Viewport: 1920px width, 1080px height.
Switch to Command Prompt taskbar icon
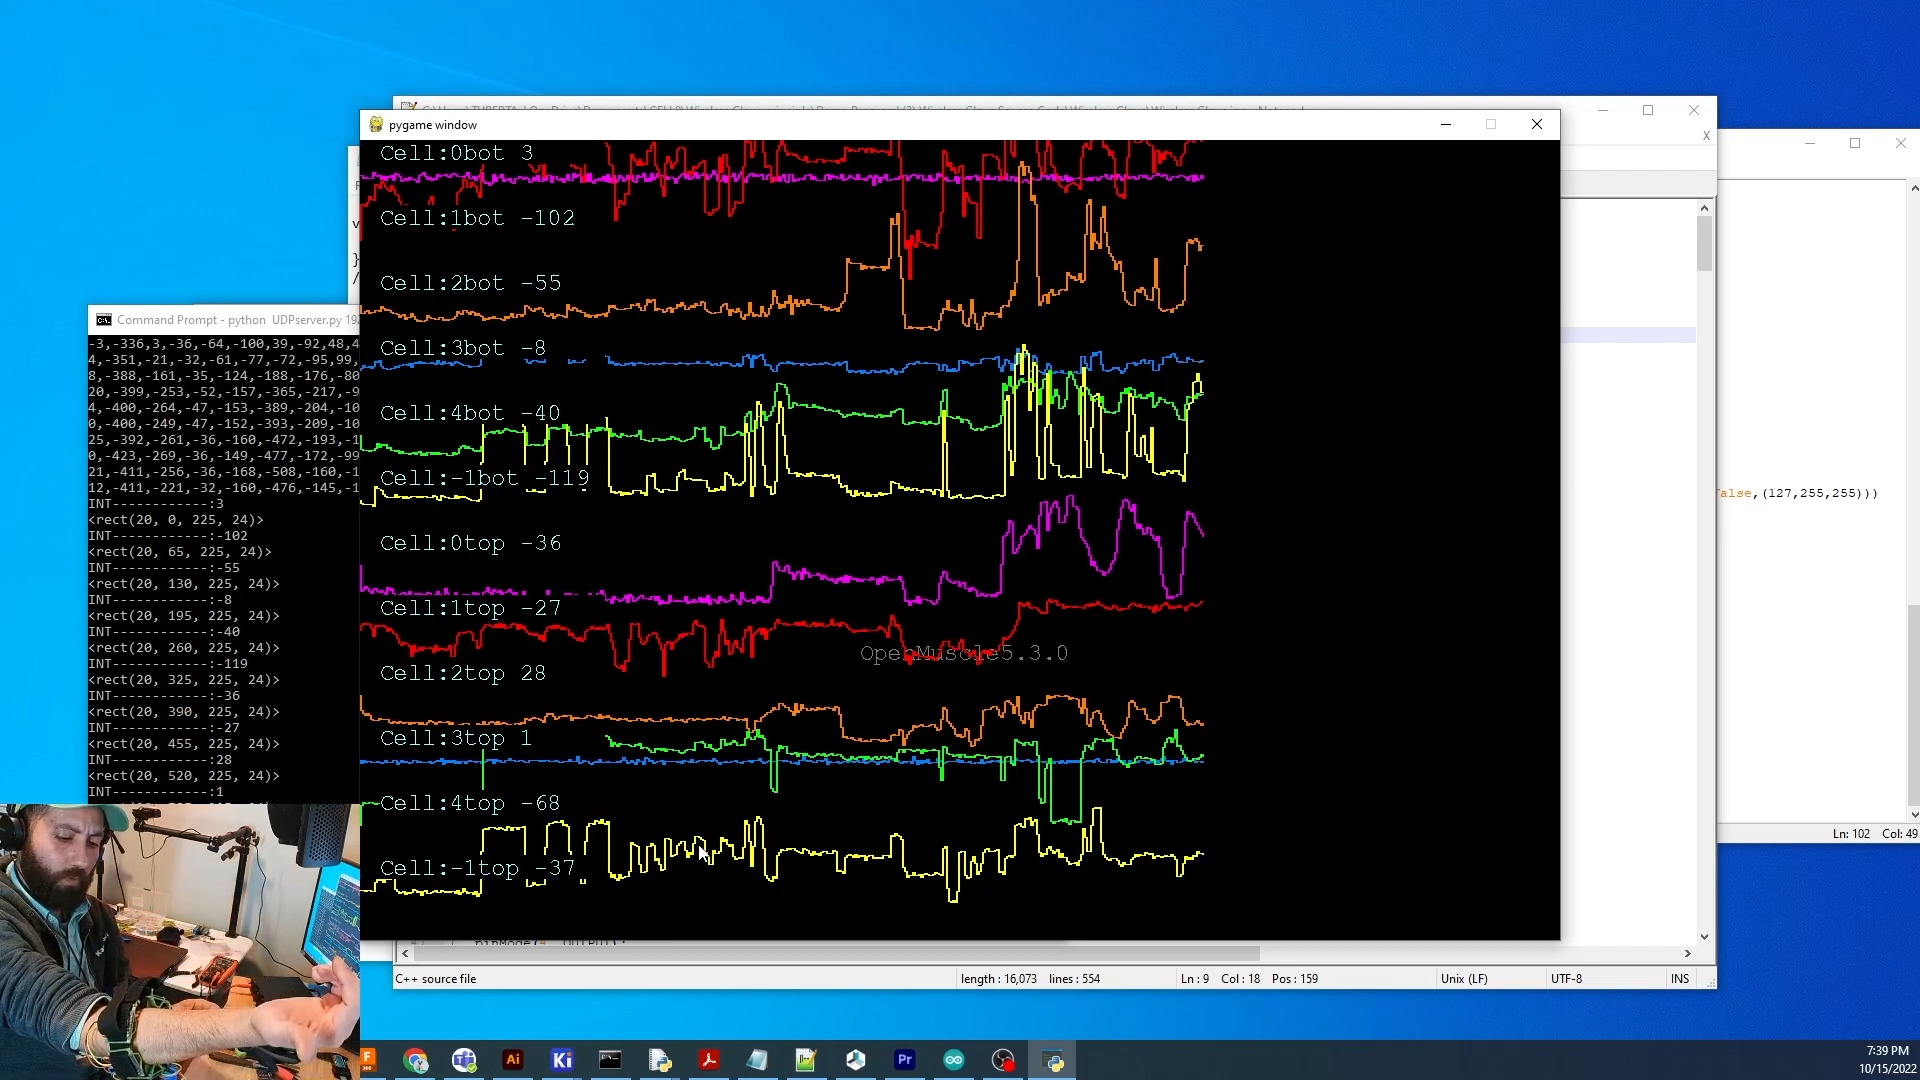(x=610, y=1060)
